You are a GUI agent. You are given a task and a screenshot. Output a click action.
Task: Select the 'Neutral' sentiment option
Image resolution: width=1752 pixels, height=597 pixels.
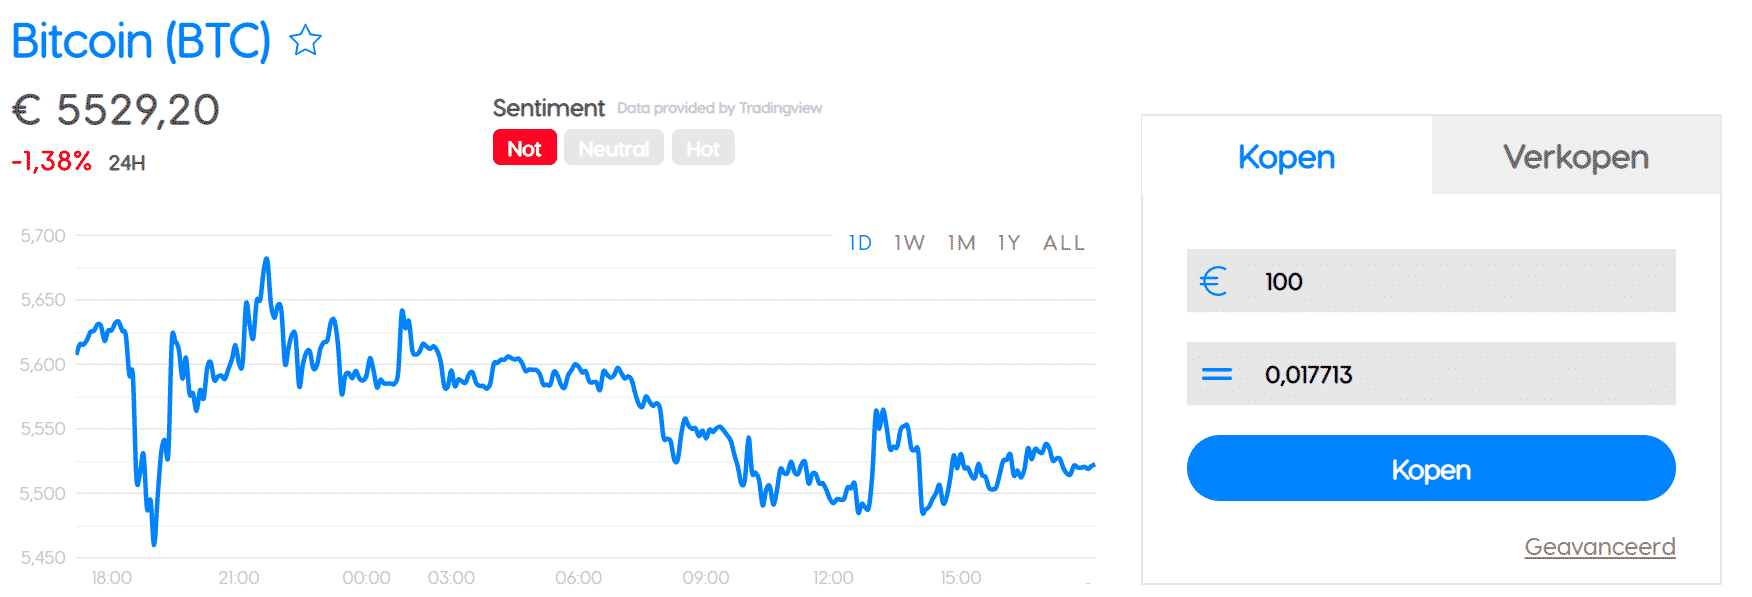coord(613,147)
